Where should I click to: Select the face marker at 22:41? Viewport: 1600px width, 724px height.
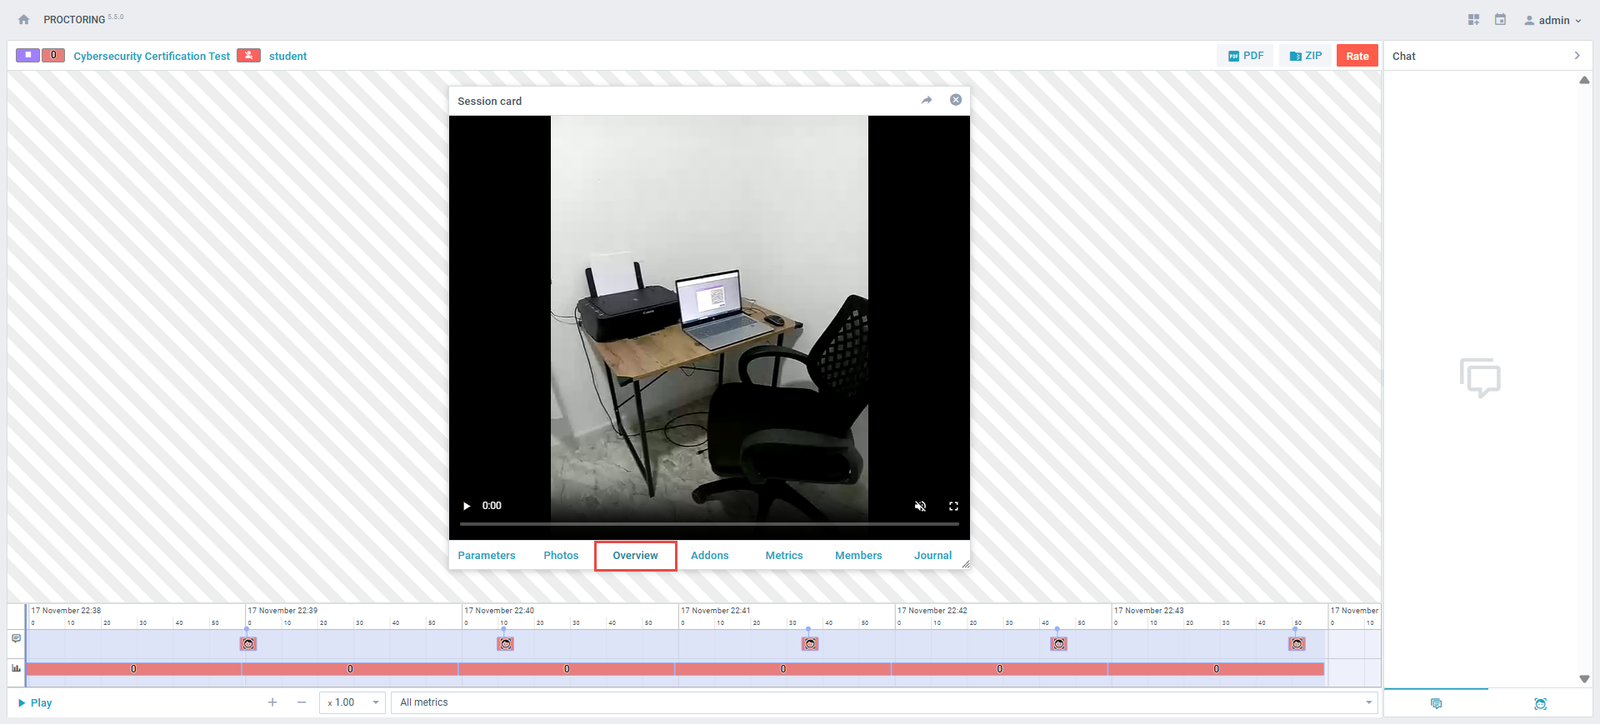(x=810, y=644)
